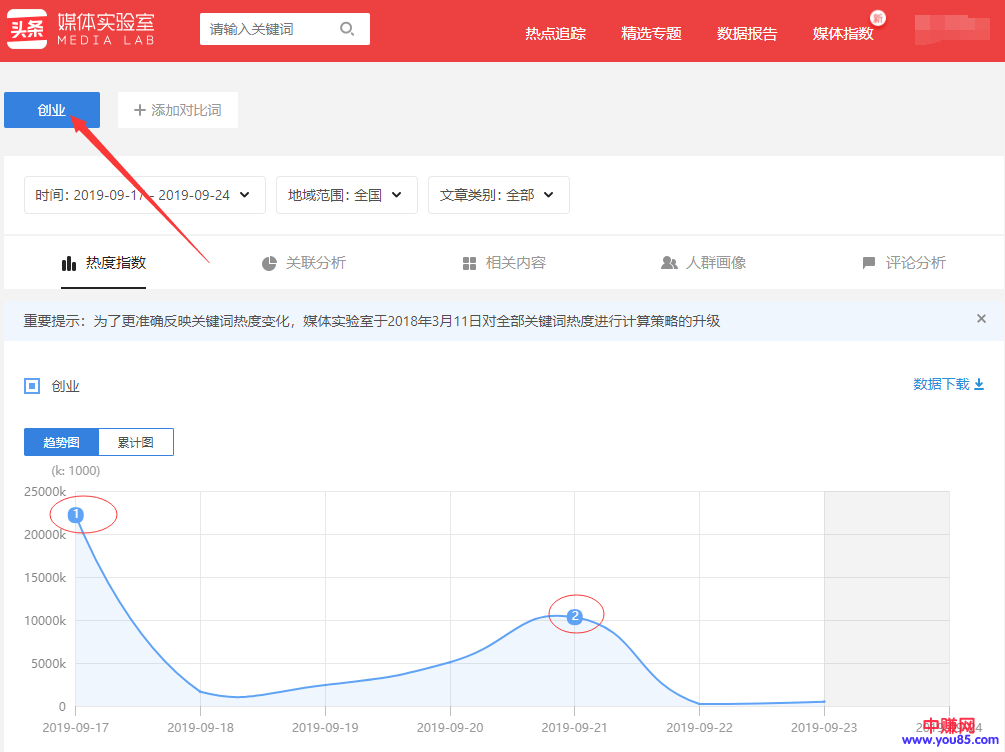Image resolution: width=1005 pixels, height=752 pixels.
Task: Expand the 地域范围 region dropdown
Action: (x=346, y=195)
